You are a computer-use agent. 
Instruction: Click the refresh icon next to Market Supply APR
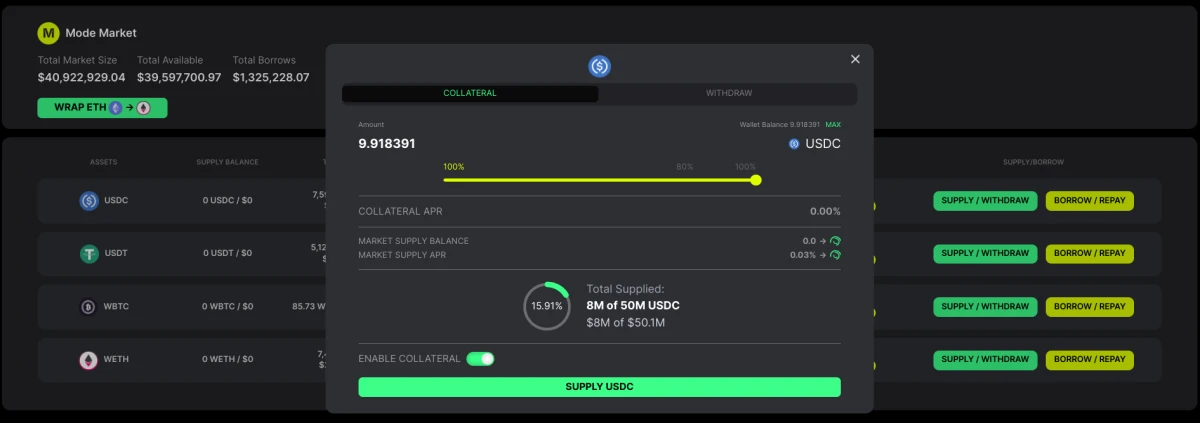pyautogui.click(x=835, y=255)
